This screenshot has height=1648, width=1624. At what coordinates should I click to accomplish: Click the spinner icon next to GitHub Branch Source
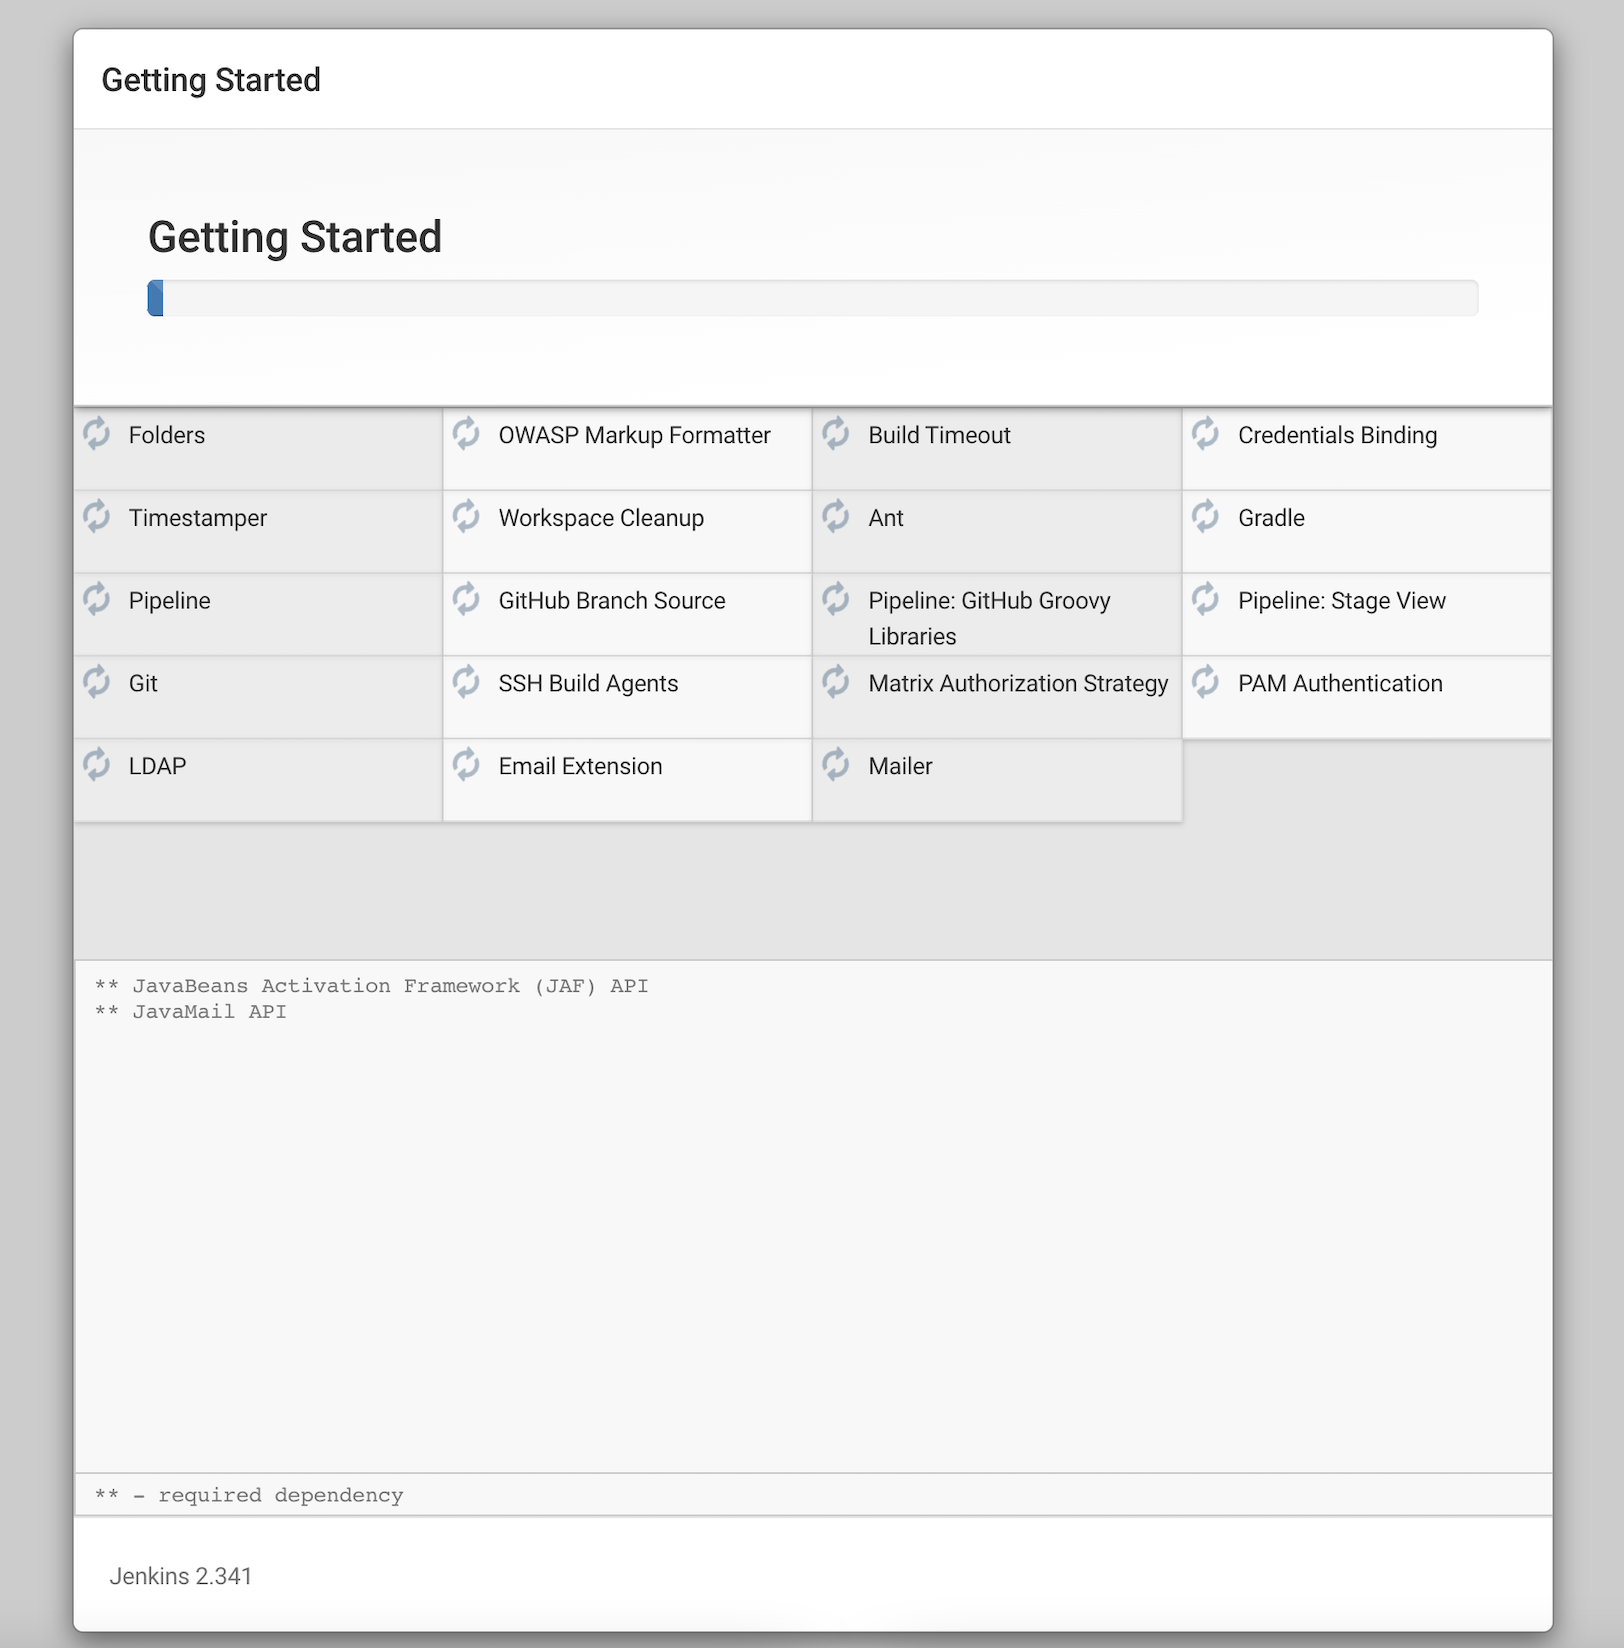[466, 599]
